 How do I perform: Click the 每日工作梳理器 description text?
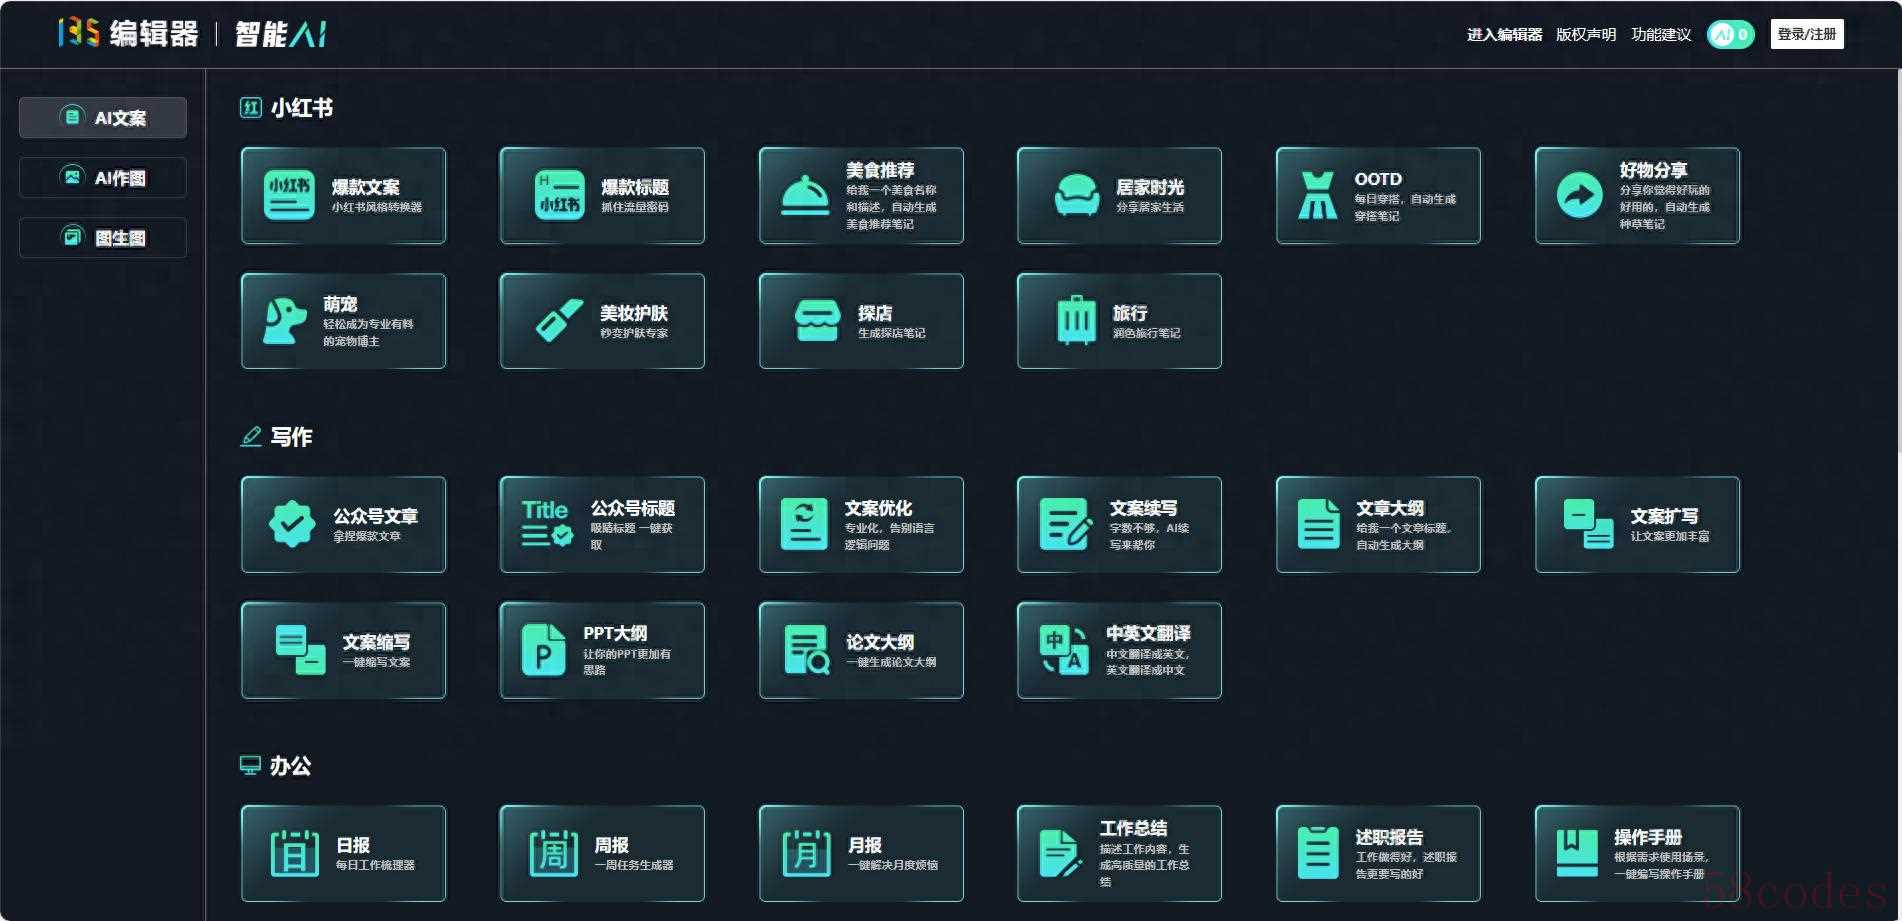pos(375,865)
